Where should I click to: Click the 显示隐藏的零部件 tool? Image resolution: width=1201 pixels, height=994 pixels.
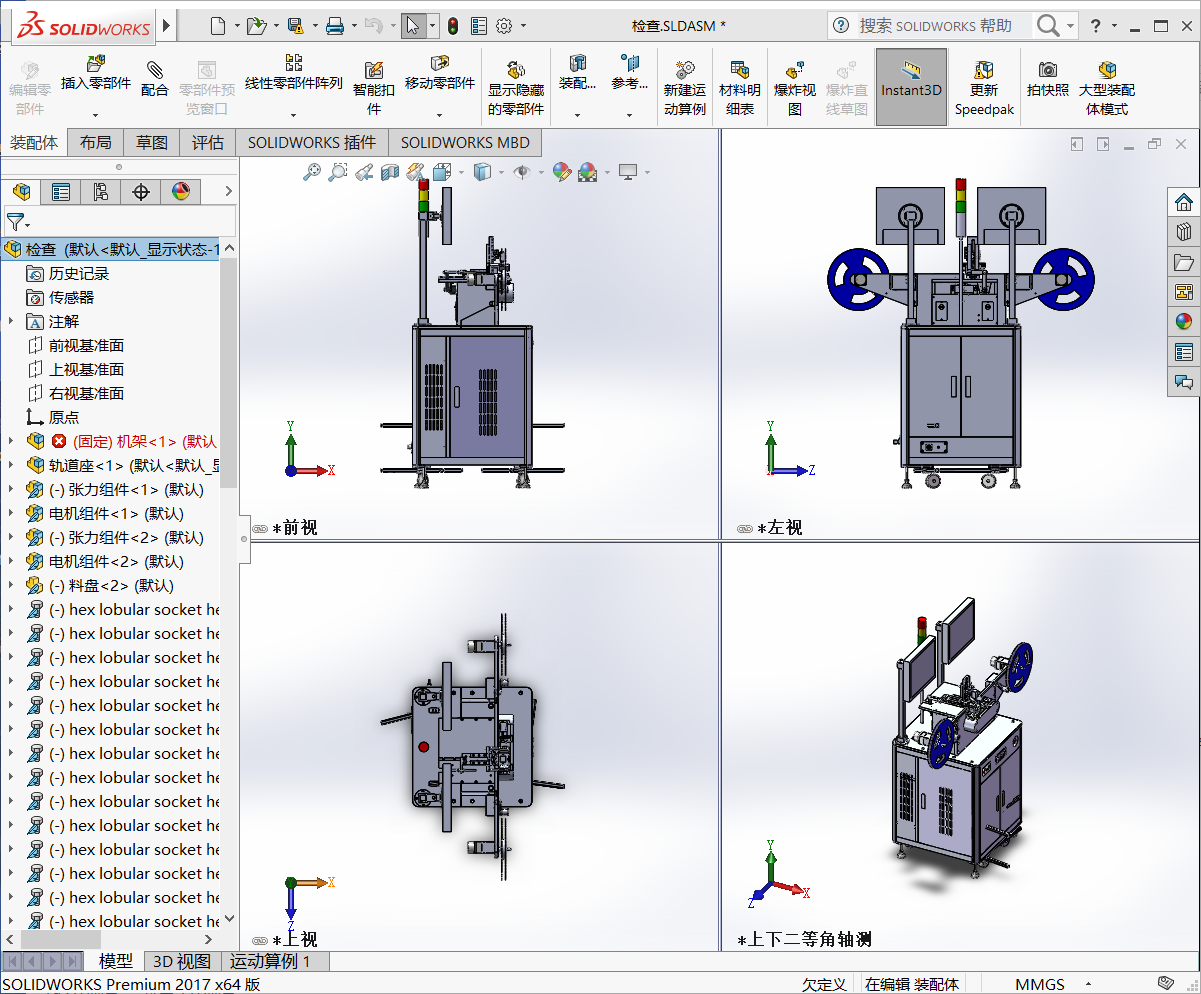pyautogui.click(x=516, y=88)
